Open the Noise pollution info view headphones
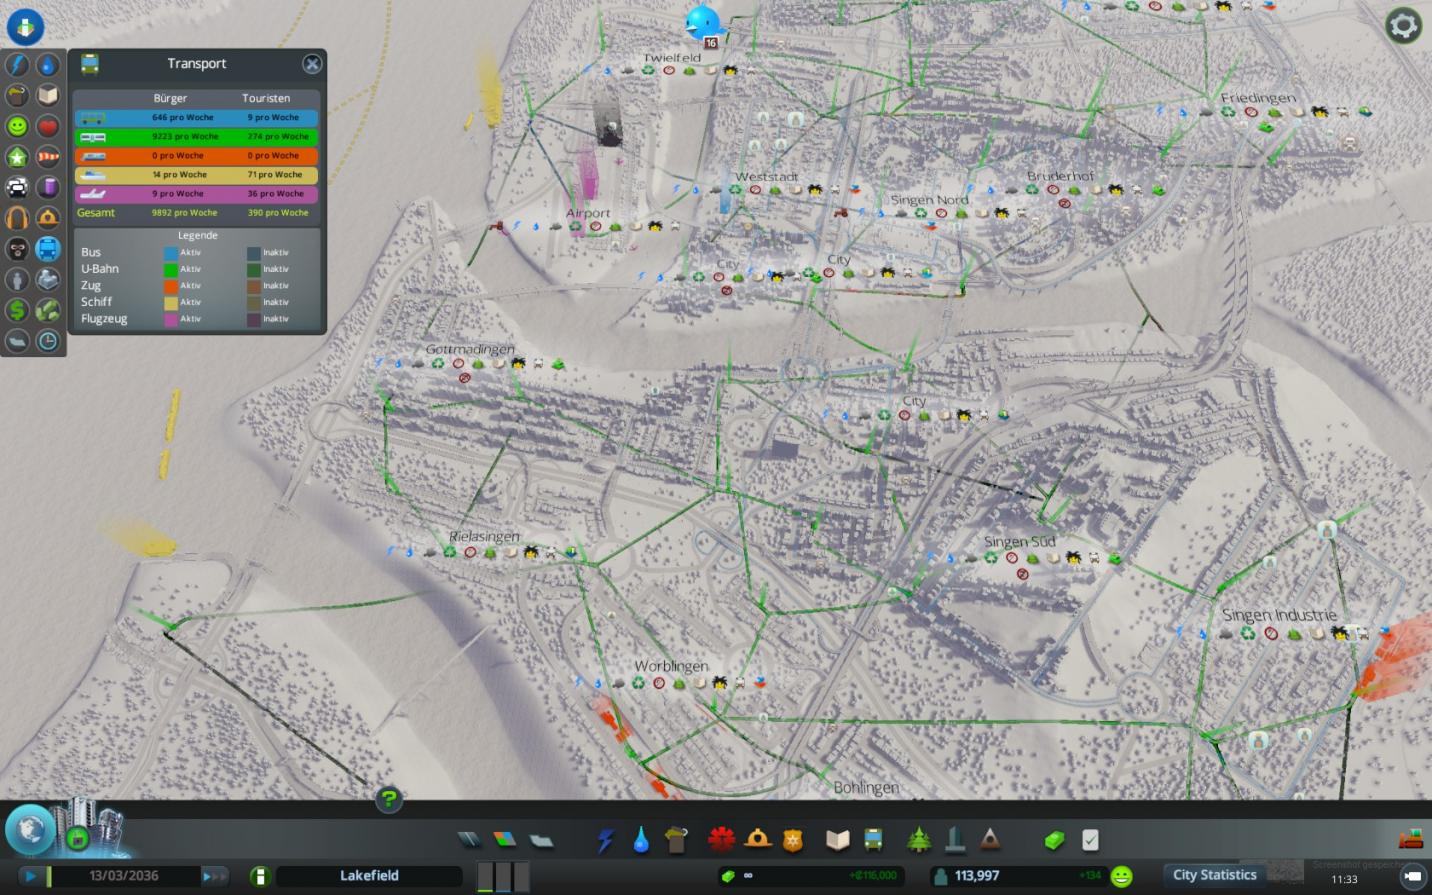 click(x=17, y=218)
